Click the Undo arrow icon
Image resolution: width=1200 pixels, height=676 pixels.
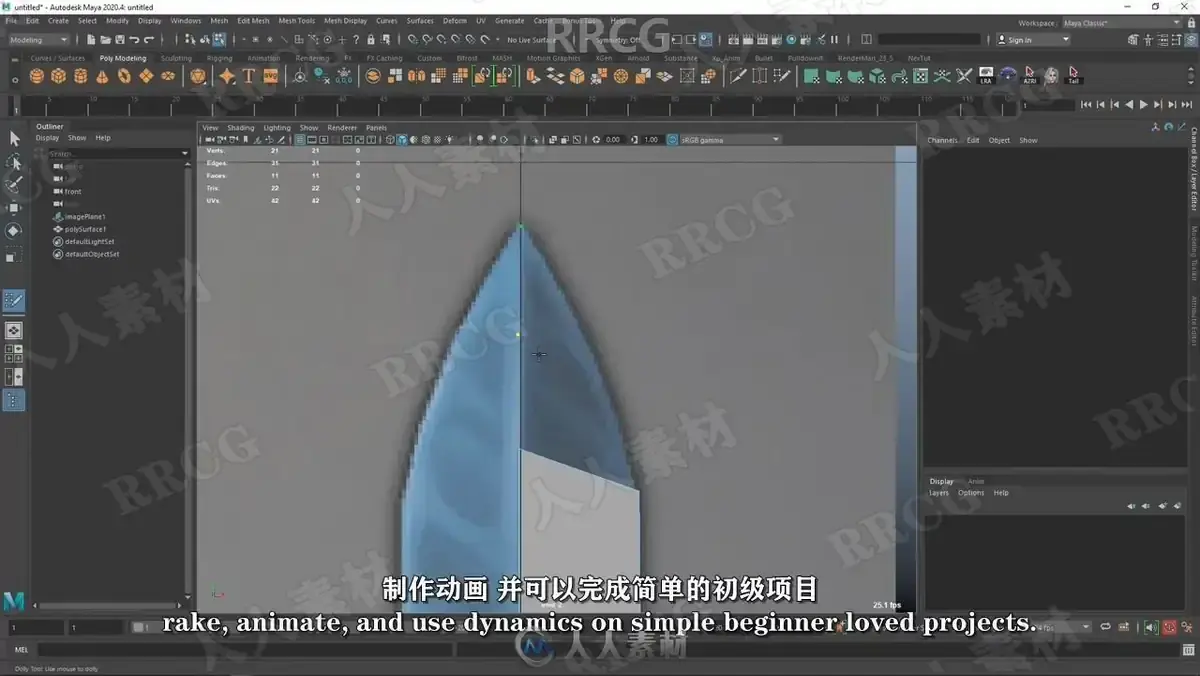135,40
